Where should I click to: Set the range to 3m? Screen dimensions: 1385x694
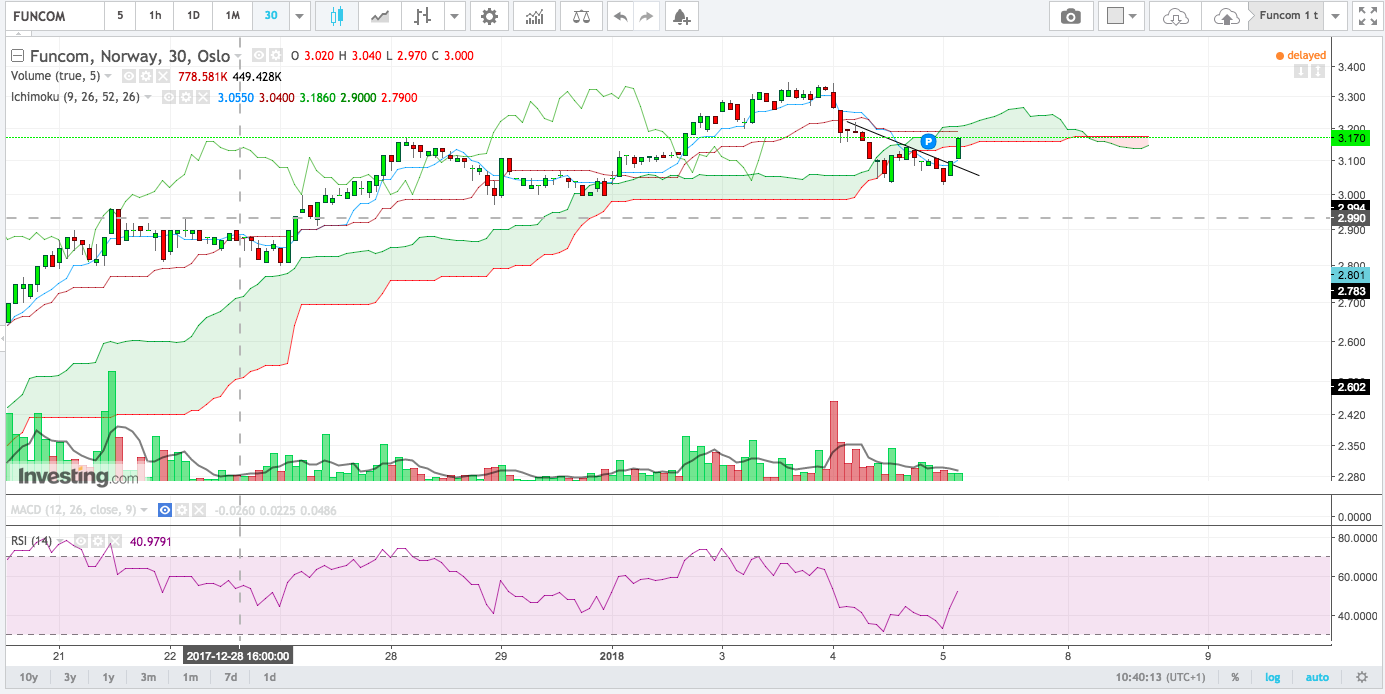click(148, 677)
